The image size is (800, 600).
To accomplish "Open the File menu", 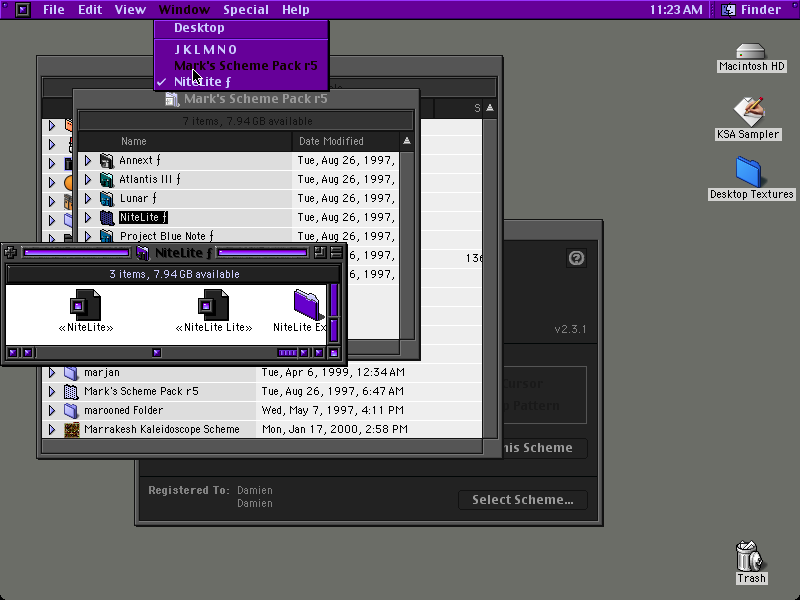I will (x=54, y=10).
